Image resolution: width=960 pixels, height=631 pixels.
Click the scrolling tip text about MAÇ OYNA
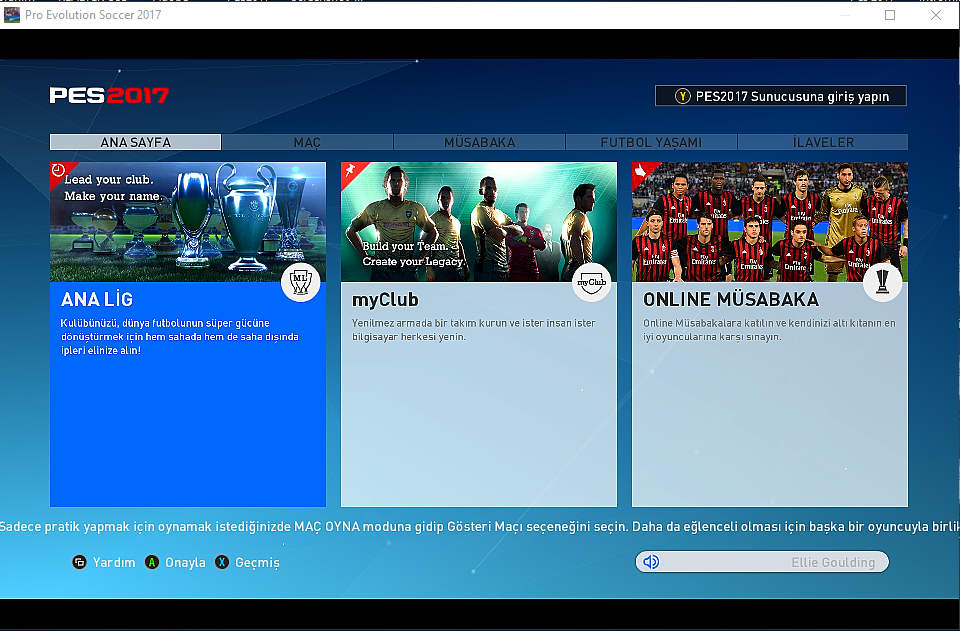[480, 526]
